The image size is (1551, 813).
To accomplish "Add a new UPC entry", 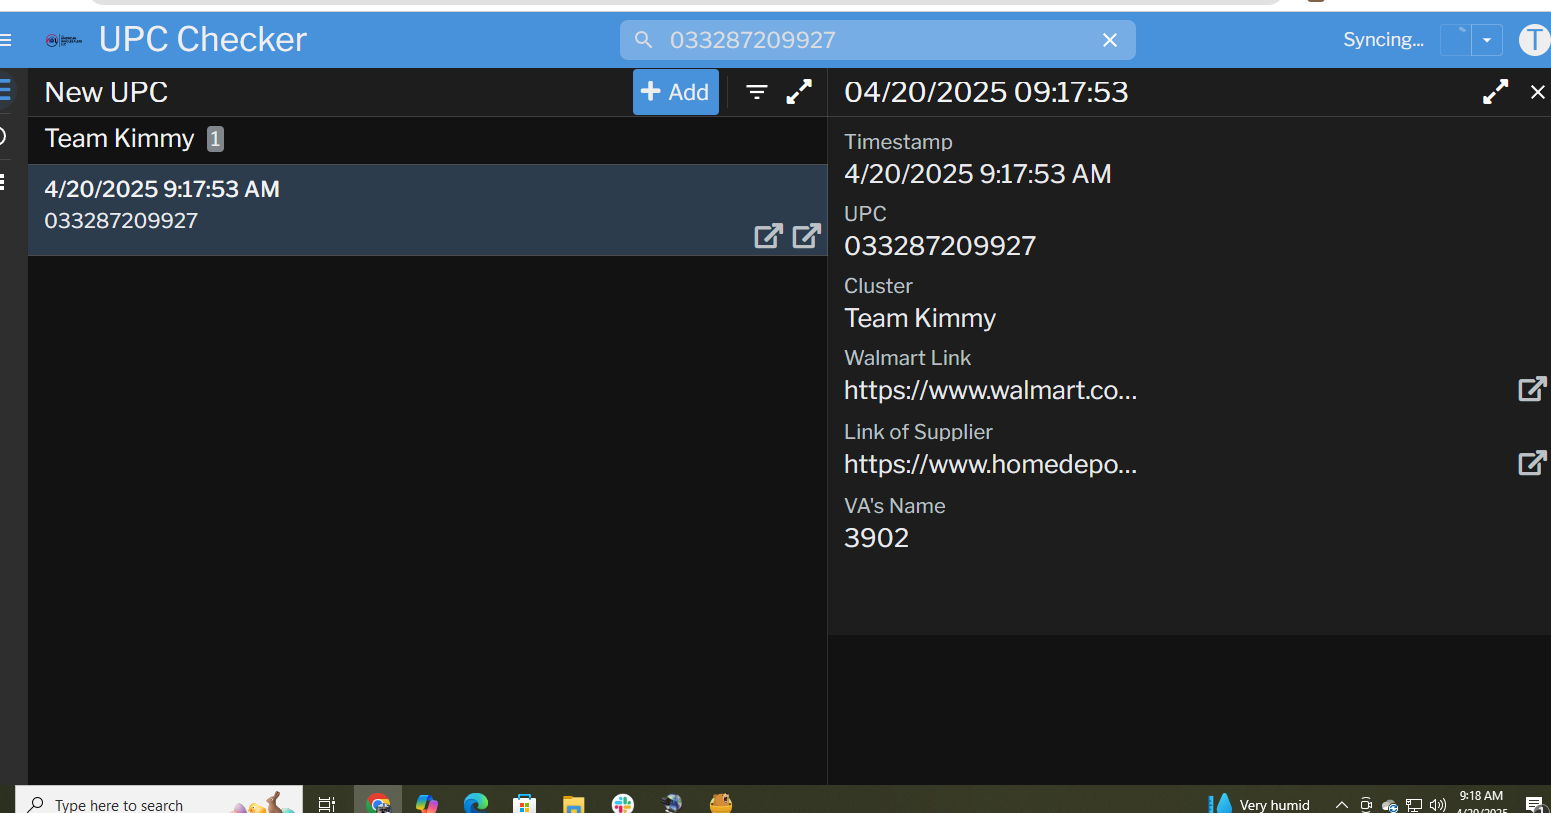I will (675, 92).
